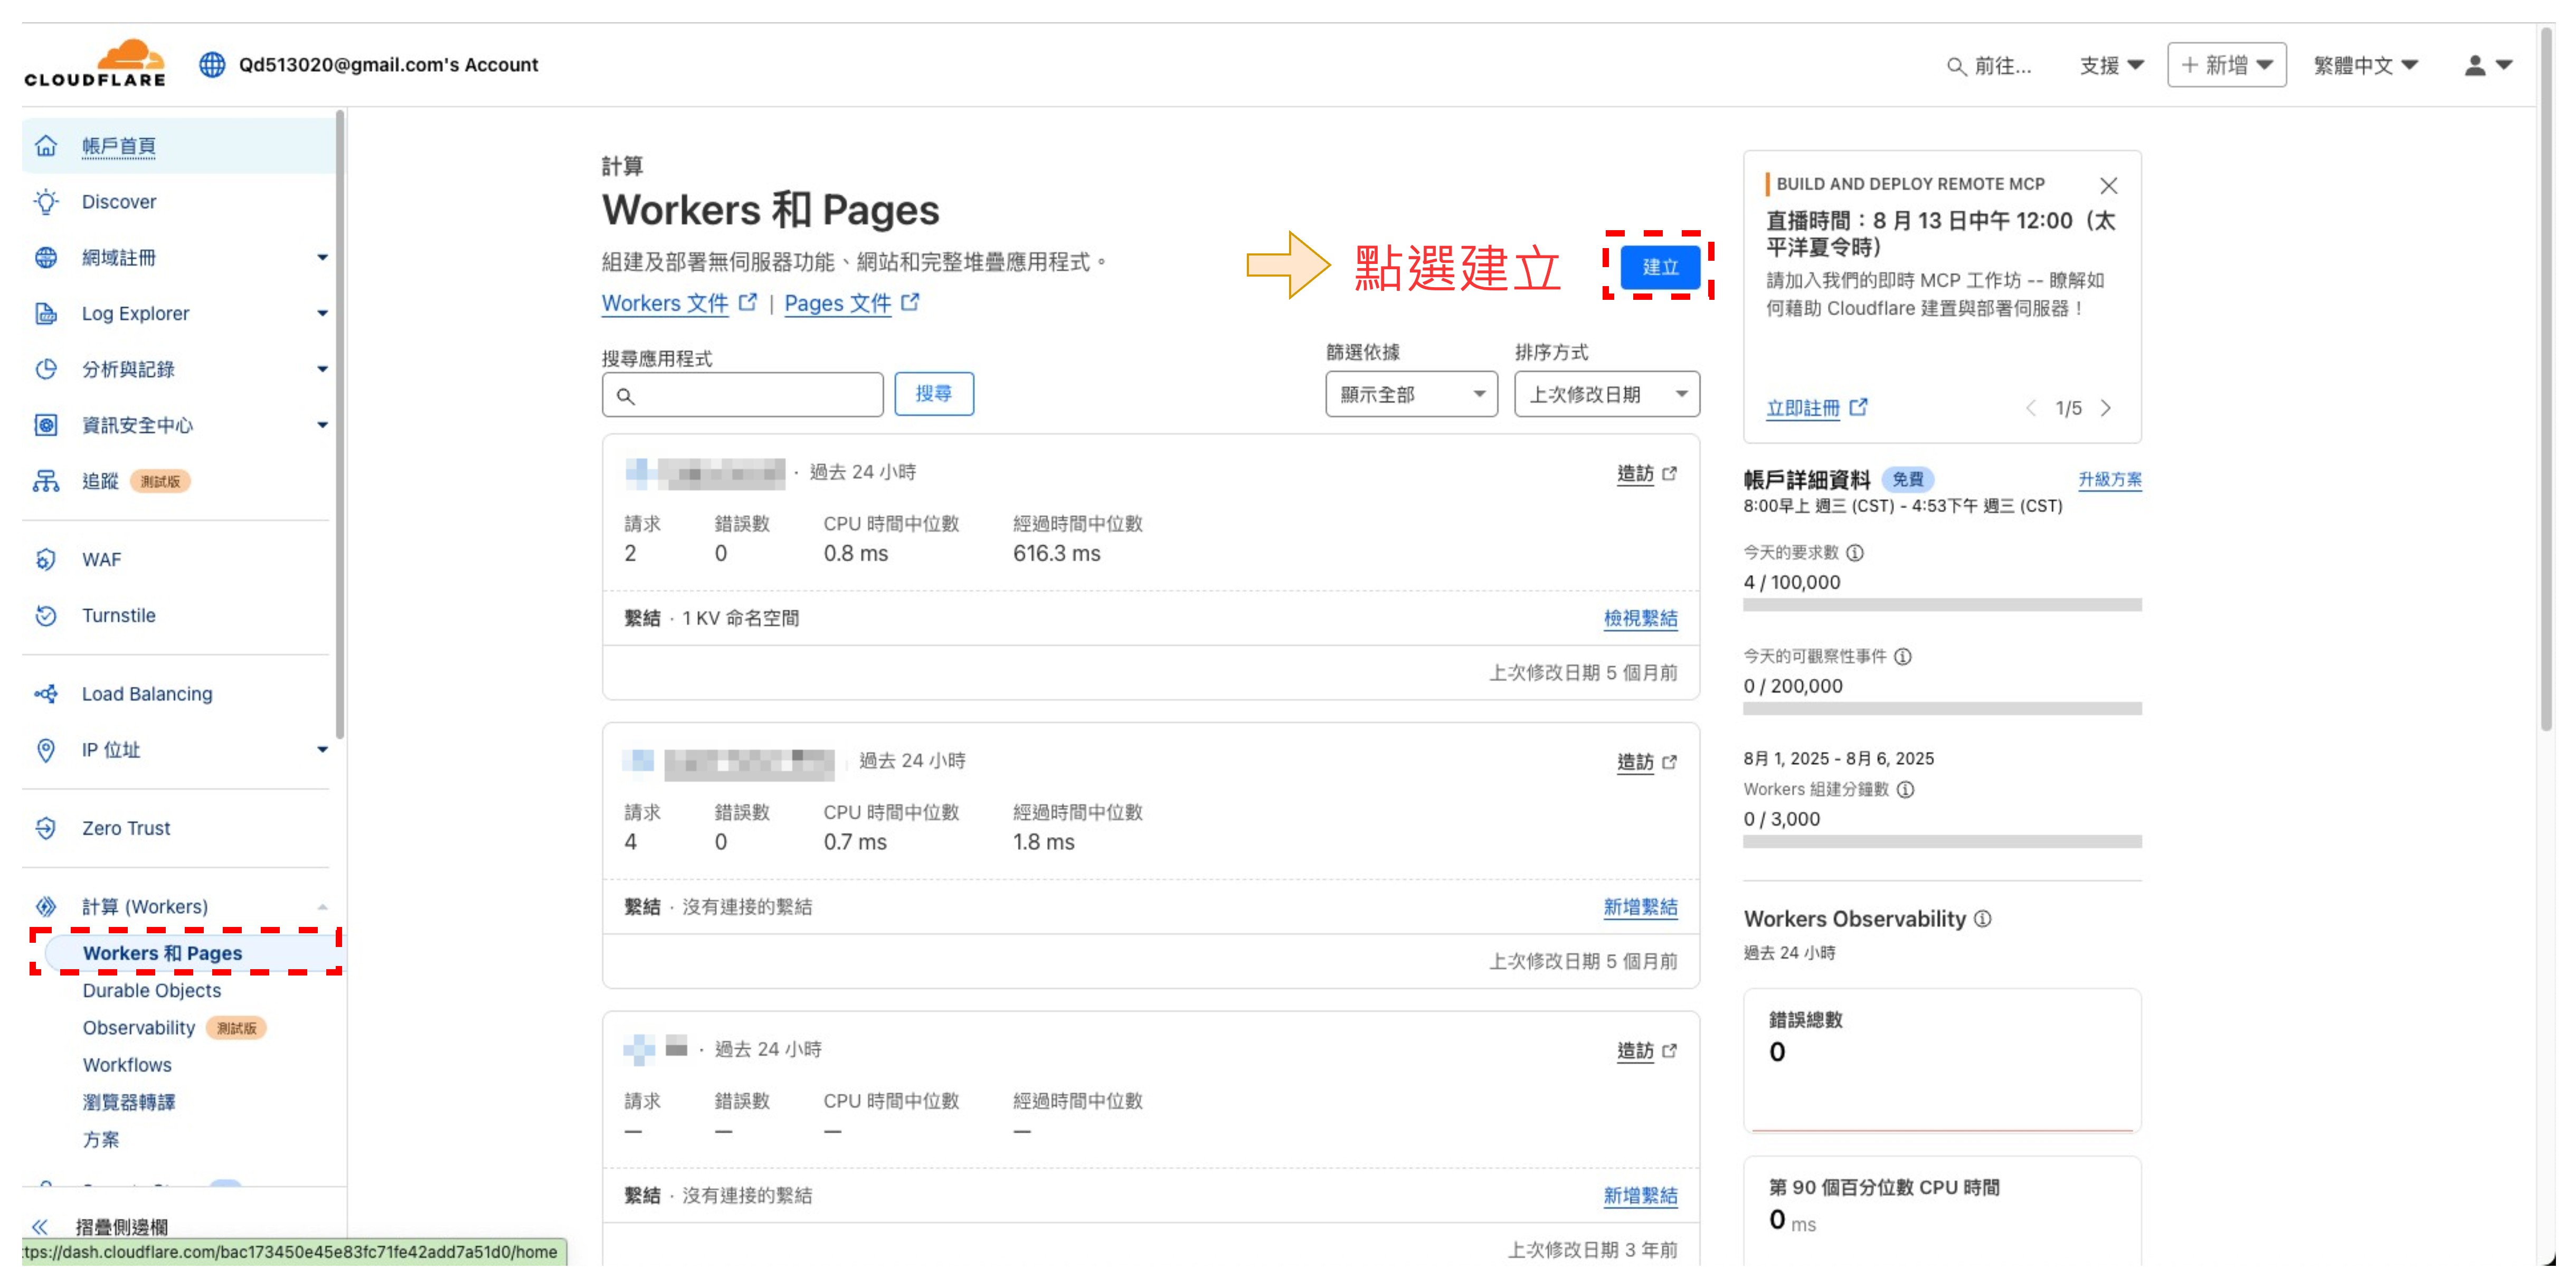2576x1288 pixels.
Task: Click the WAF shield icon
Action: point(46,560)
